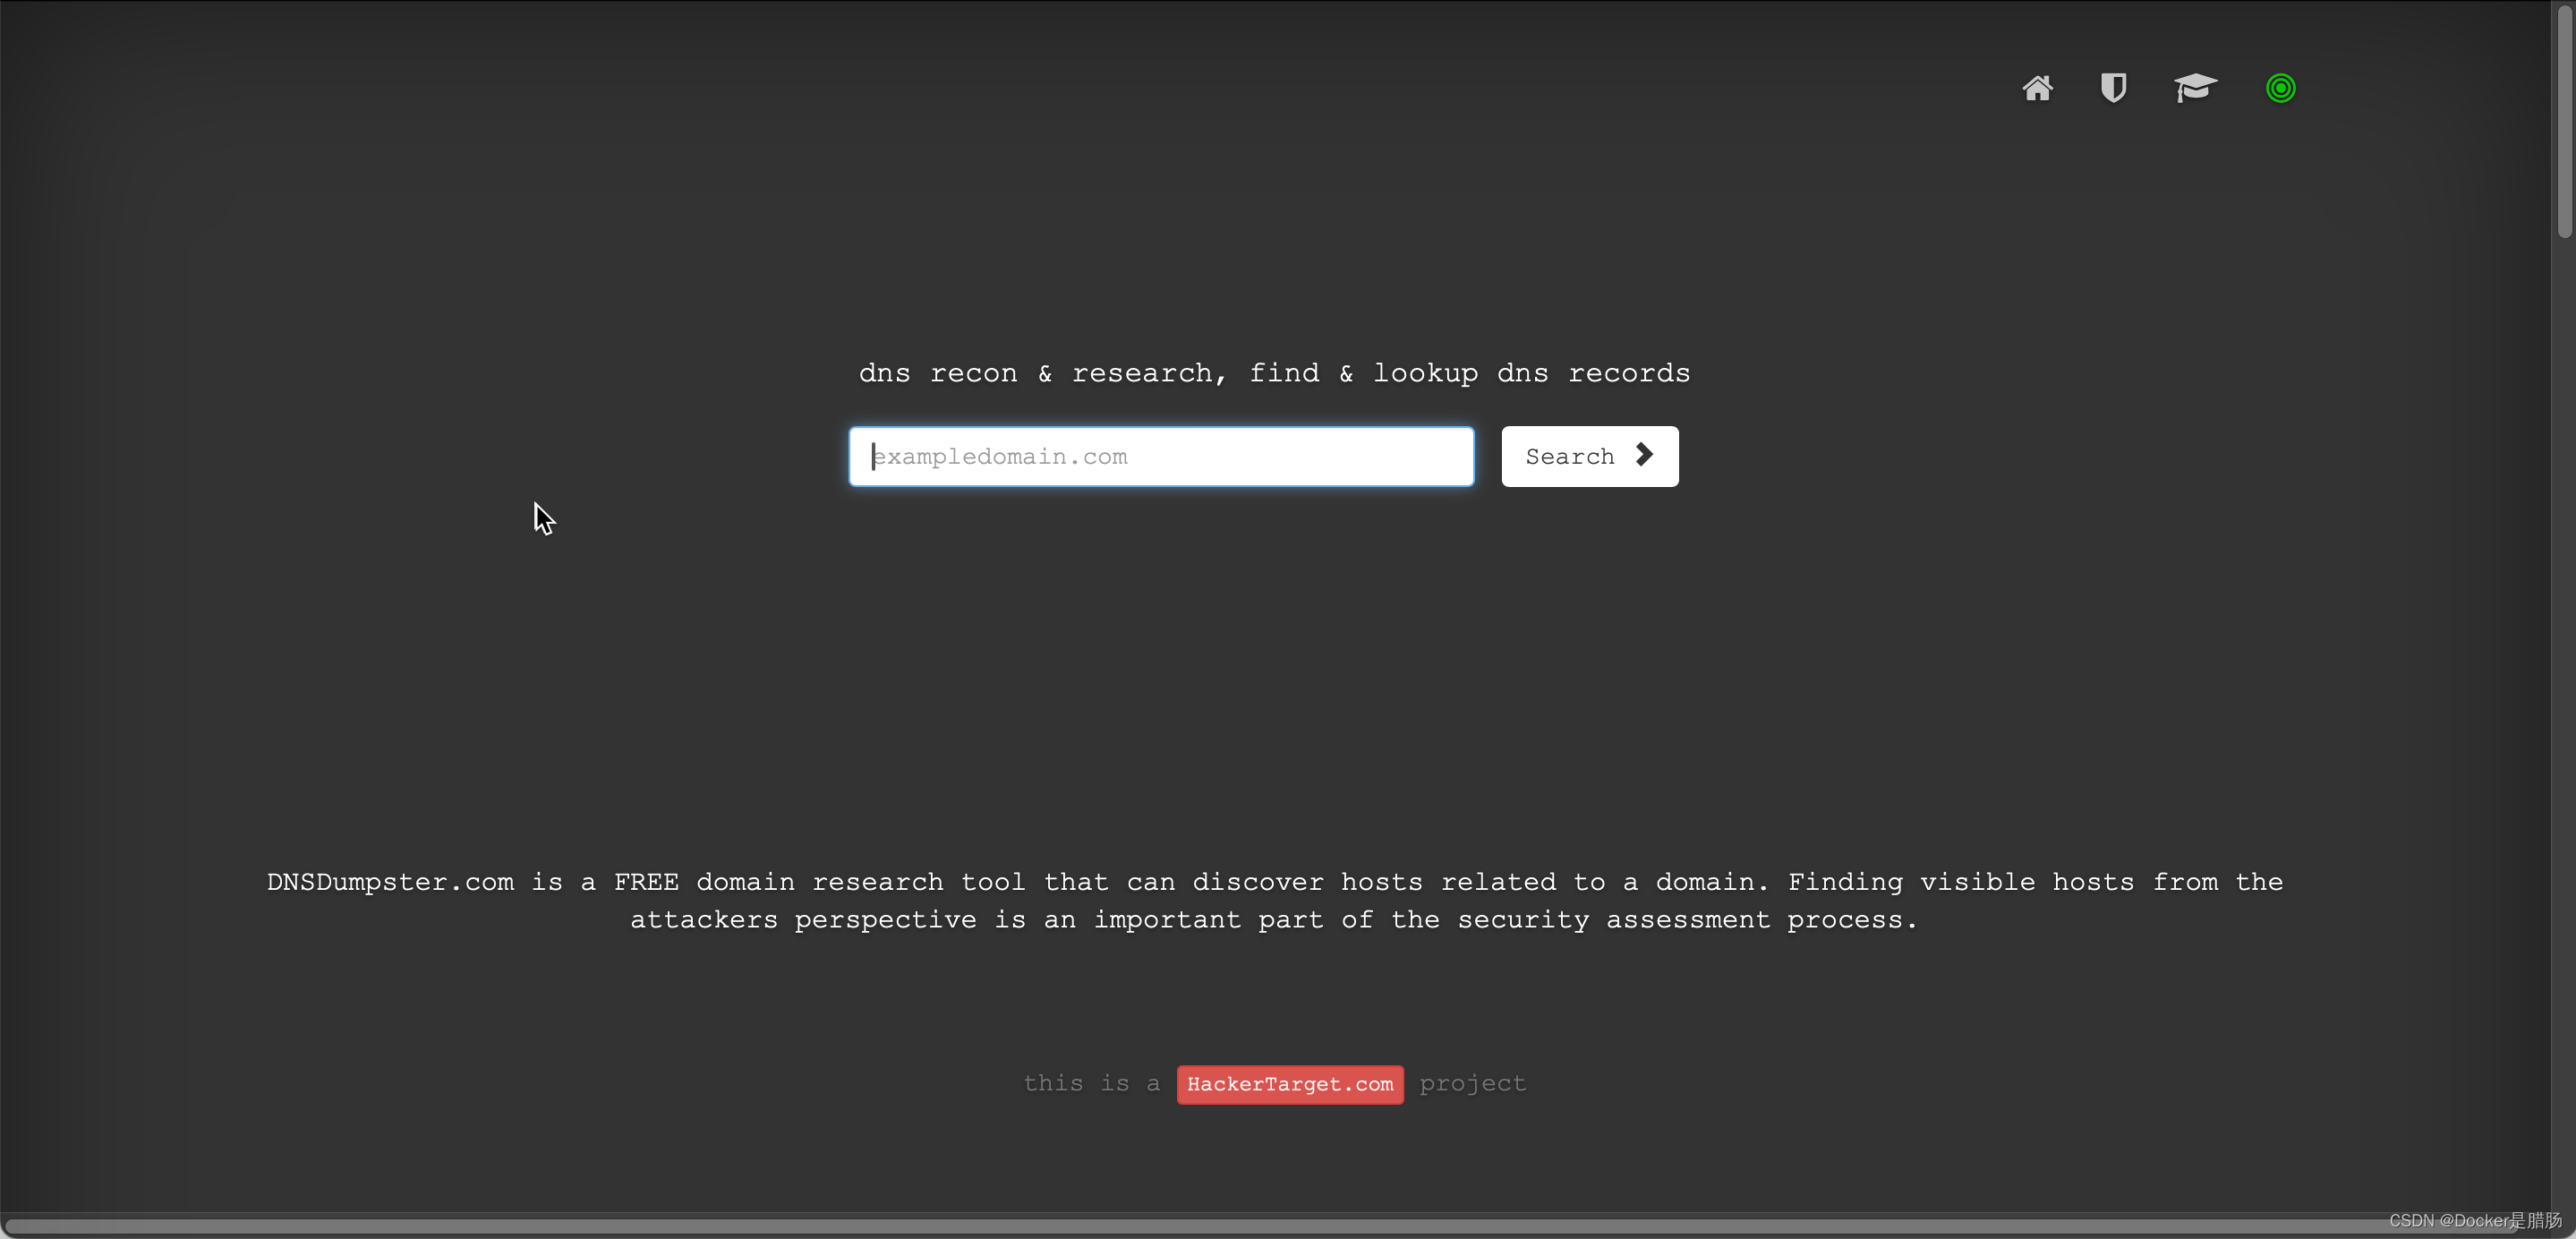This screenshot has width=2576, height=1239.
Task: Focus the exampledomain.com search field
Action: pyautogui.click(x=1161, y=457)
